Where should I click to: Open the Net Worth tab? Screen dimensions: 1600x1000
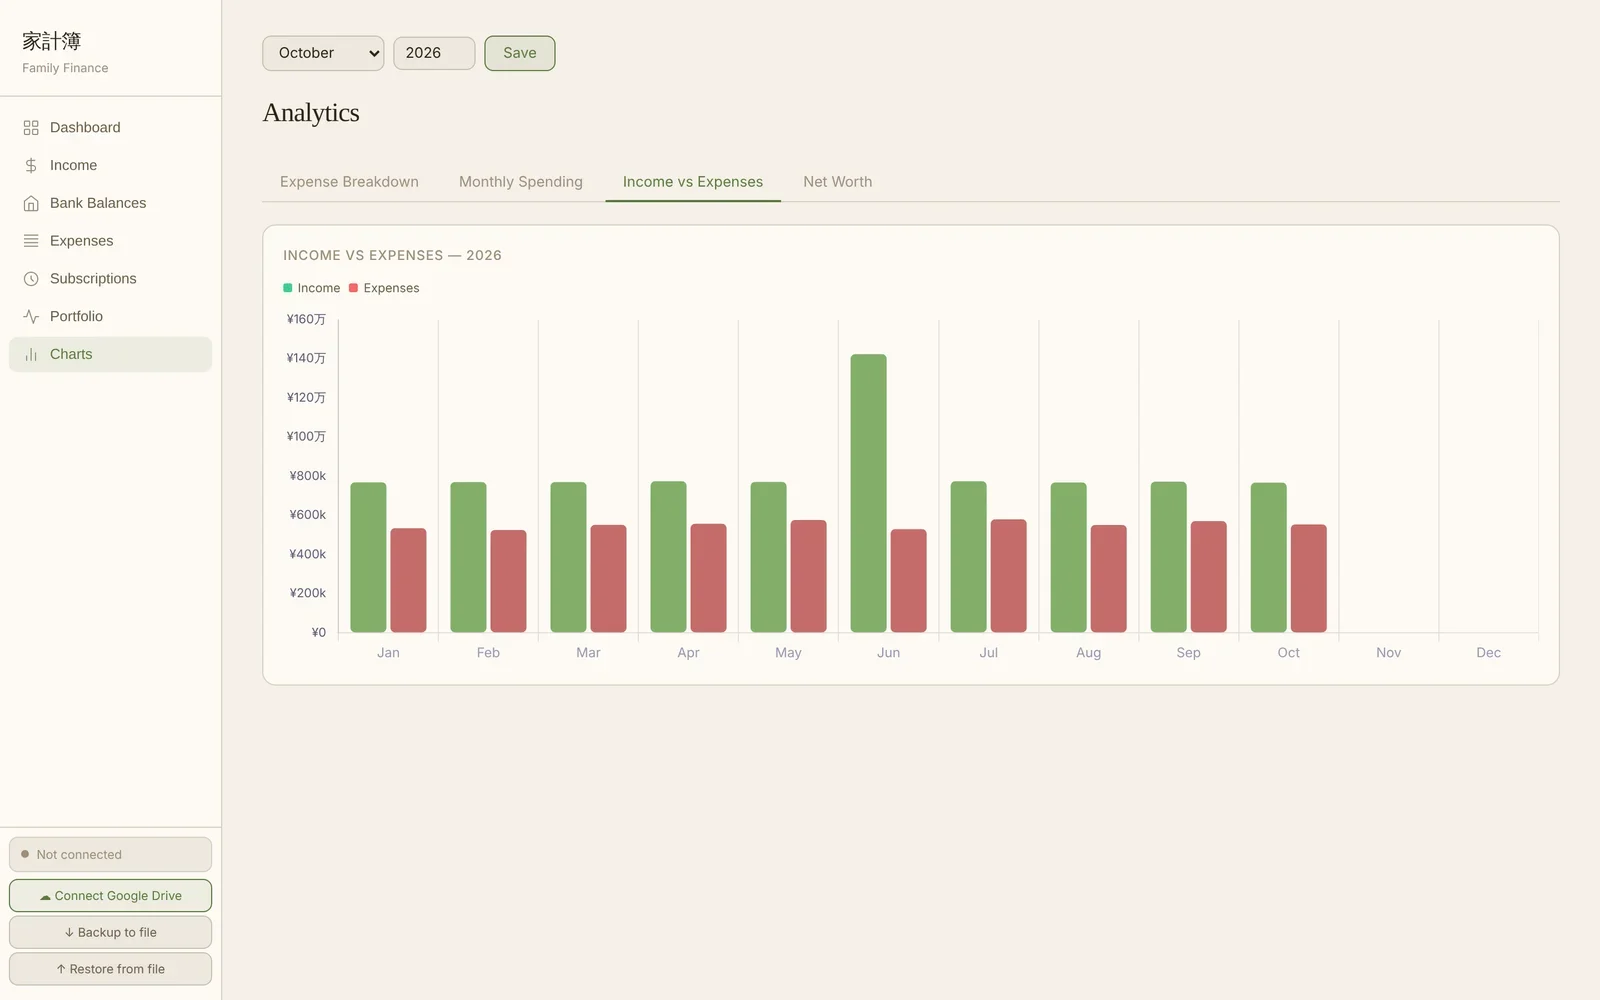838,182
